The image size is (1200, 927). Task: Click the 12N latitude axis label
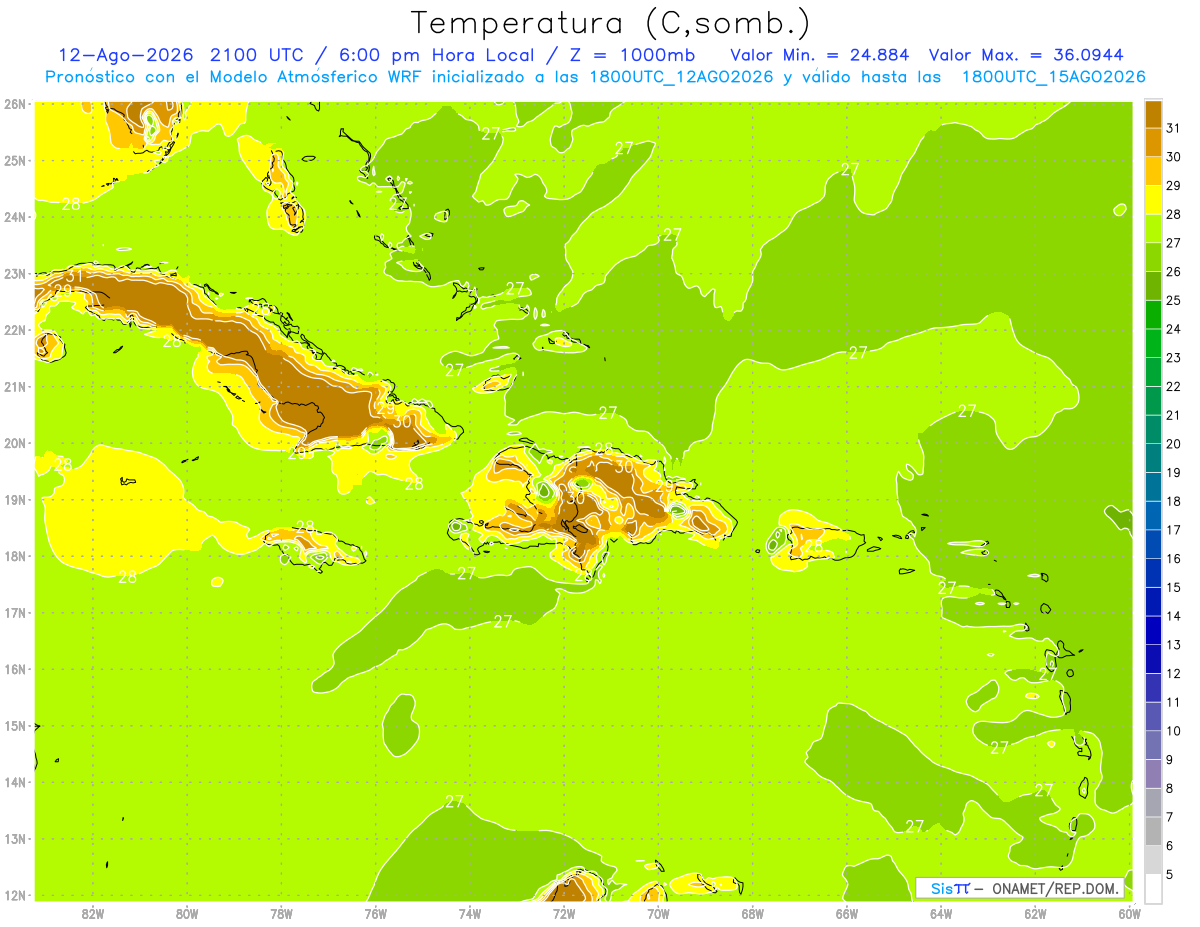(15, 895)
